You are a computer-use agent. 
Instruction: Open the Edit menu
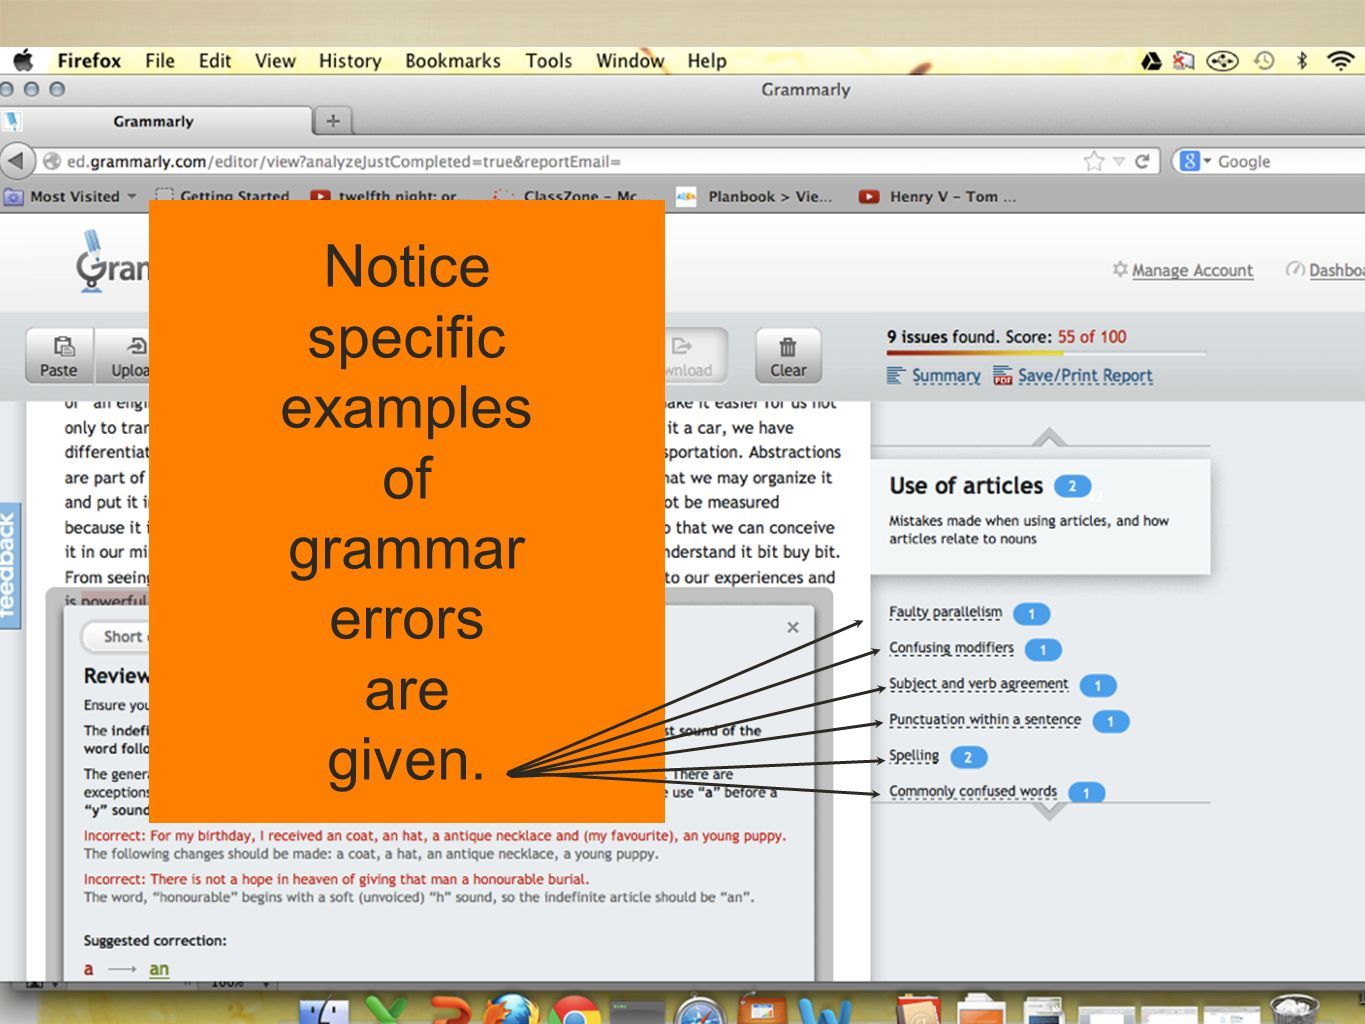(215, 60)
